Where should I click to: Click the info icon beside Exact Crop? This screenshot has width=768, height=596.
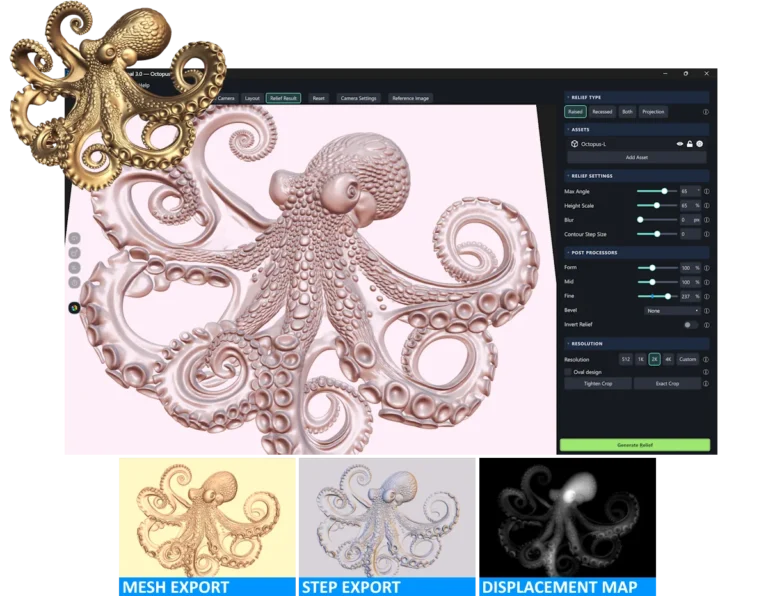tap(706, 384)
